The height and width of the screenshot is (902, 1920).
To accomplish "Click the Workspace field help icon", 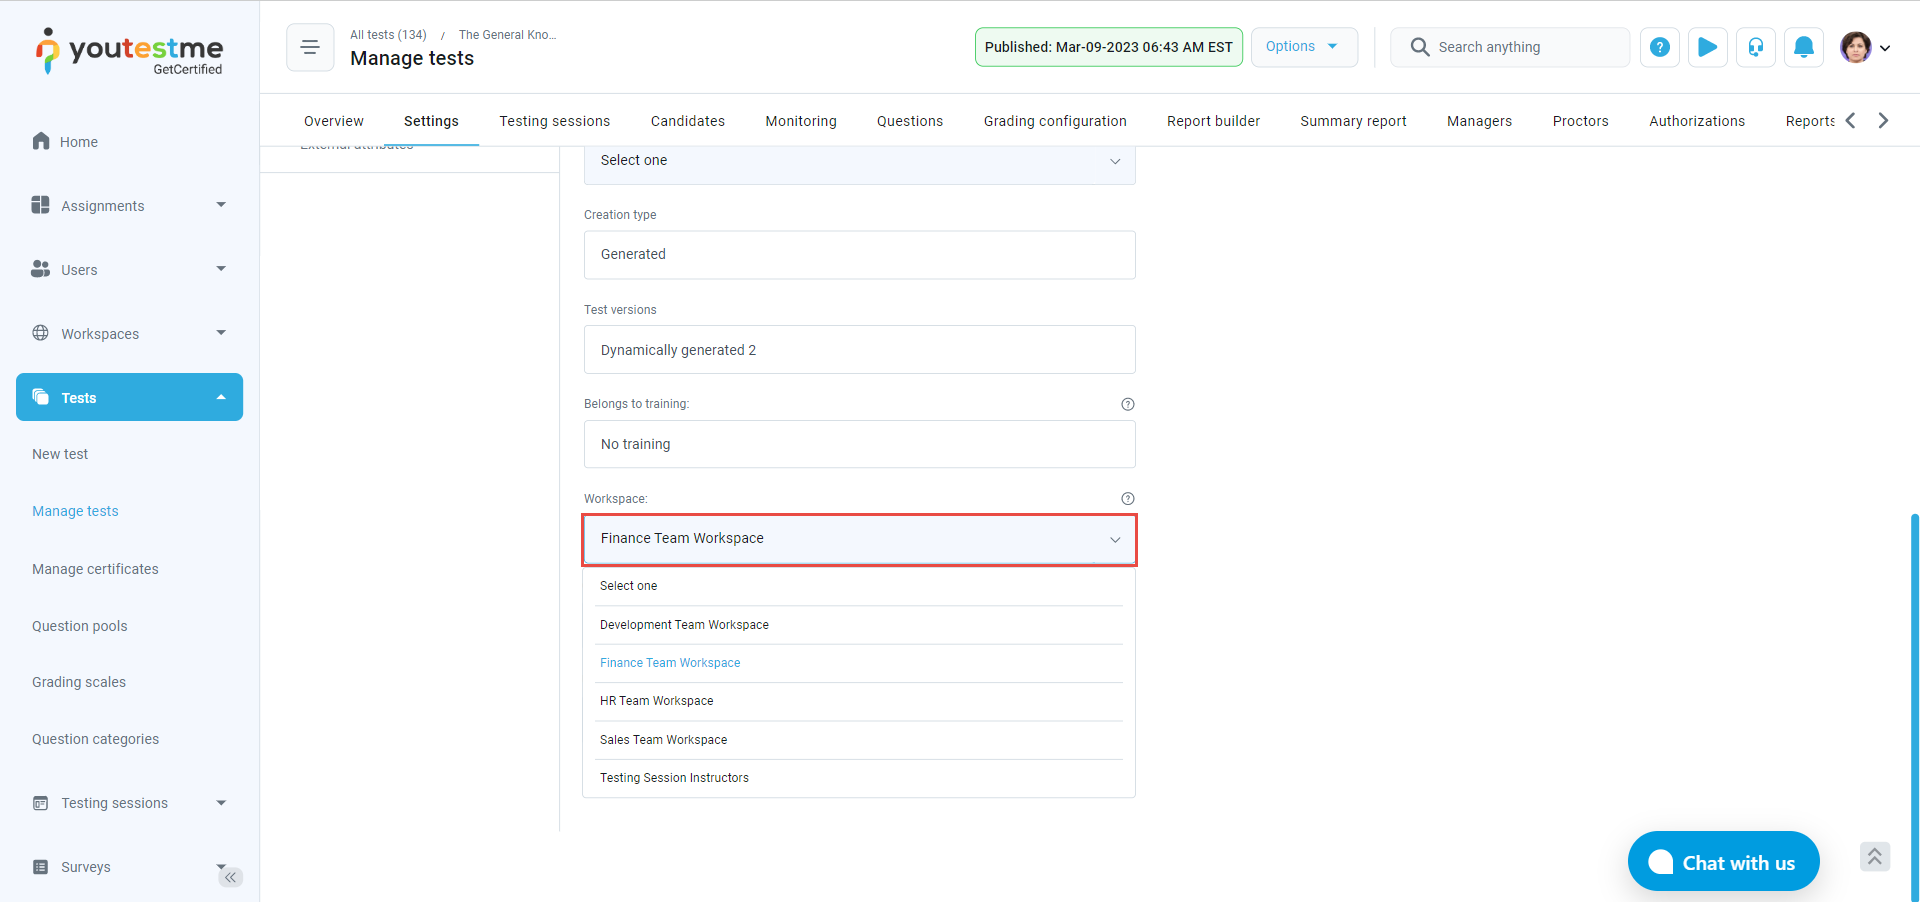I will (x=1127, y=499).
